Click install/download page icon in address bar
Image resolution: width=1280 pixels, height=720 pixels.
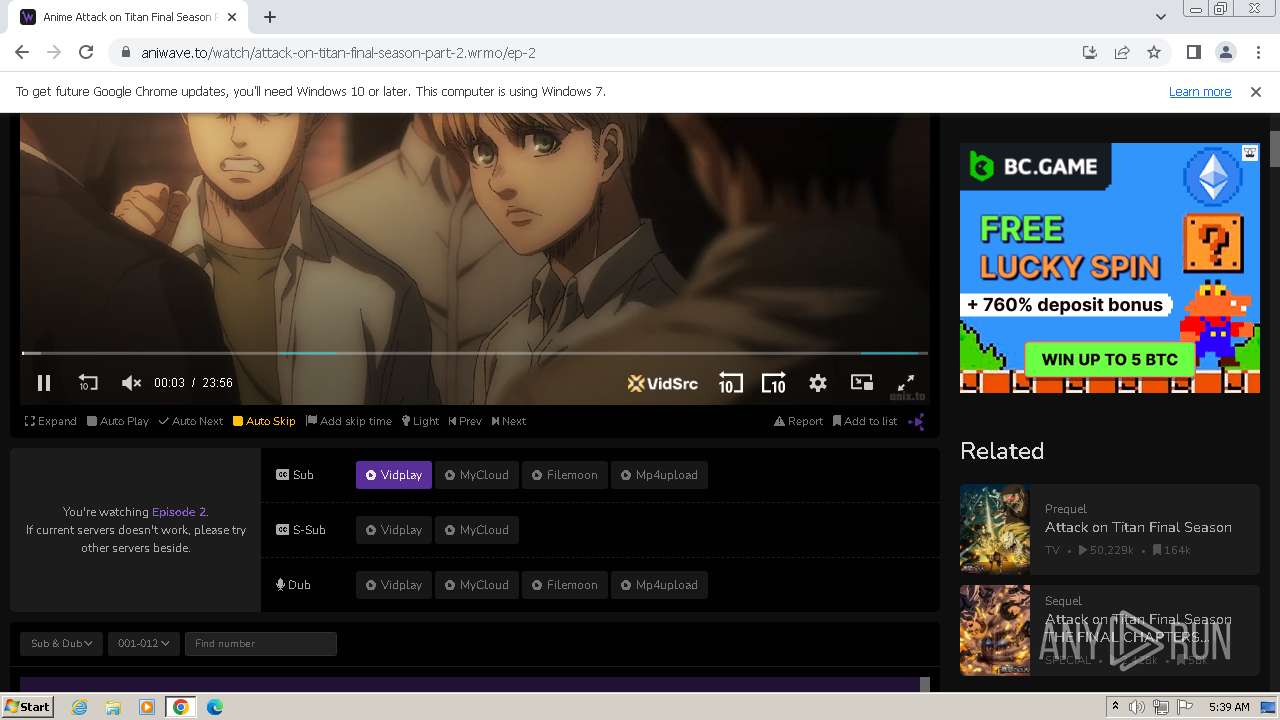coord(1090,52)
